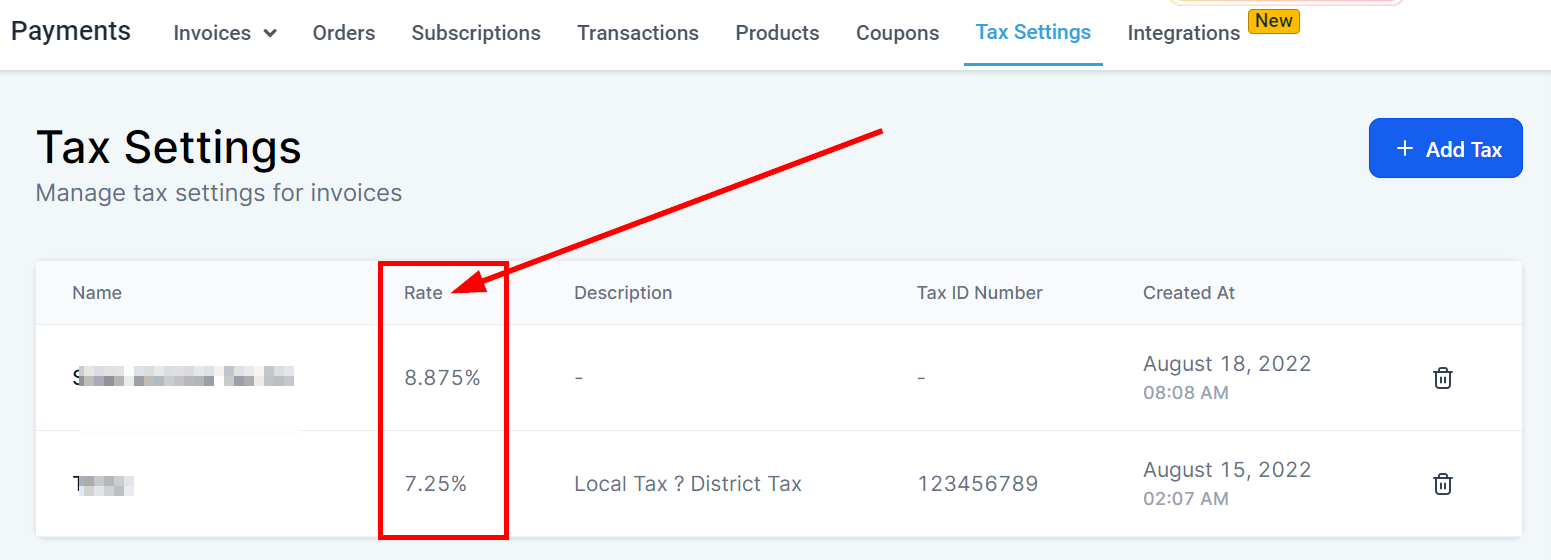Screen dimensions: 1551x560
Task: Select the Coupons tab
Action: coord(897,33)
